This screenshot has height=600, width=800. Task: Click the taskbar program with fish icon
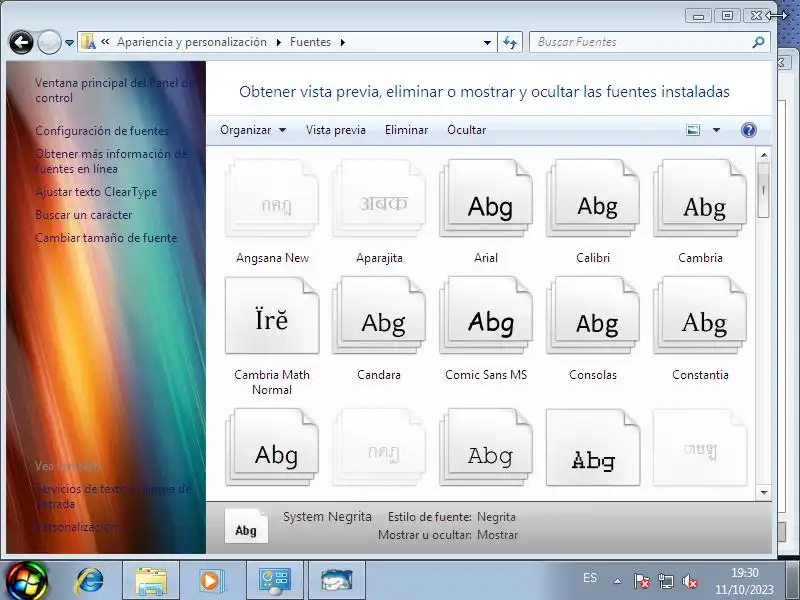tap(337, 581)
